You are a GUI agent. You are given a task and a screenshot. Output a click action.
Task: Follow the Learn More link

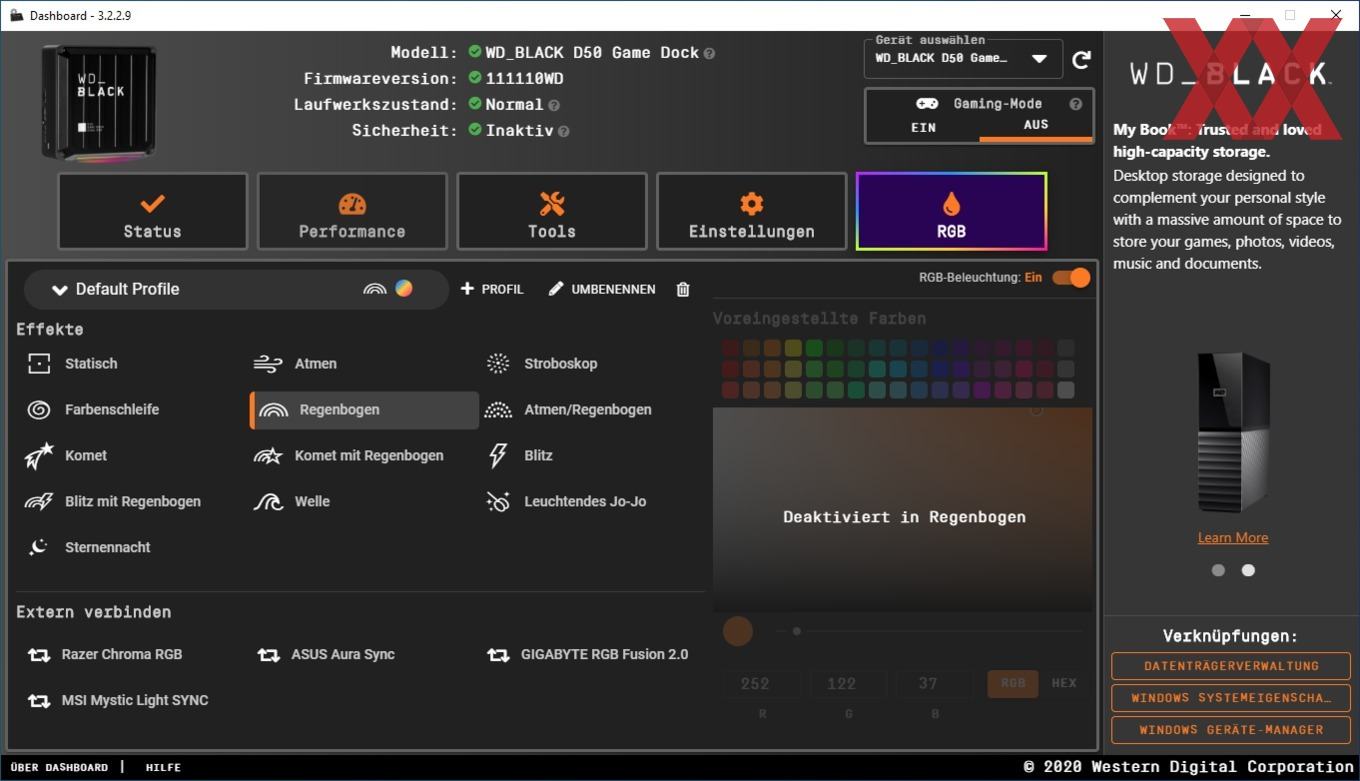pyautogui.click(x=1232, y=538)
